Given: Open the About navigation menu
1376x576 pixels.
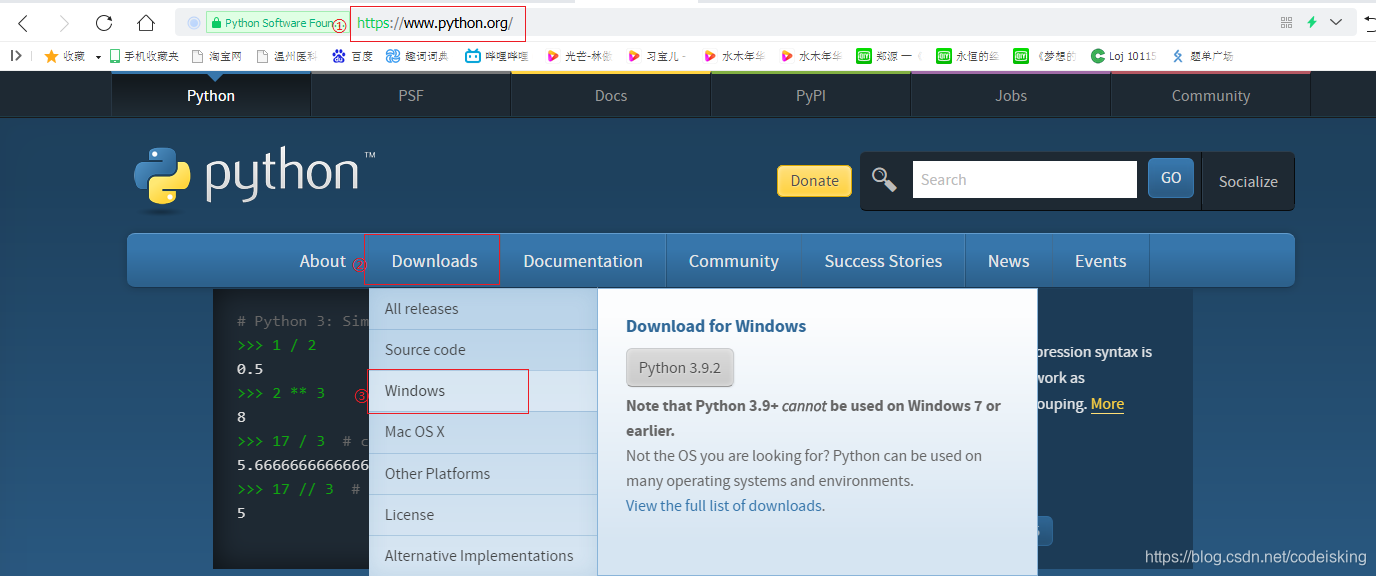Looking at the screenshot, I should pyautogui.click(x=322, y=261).
